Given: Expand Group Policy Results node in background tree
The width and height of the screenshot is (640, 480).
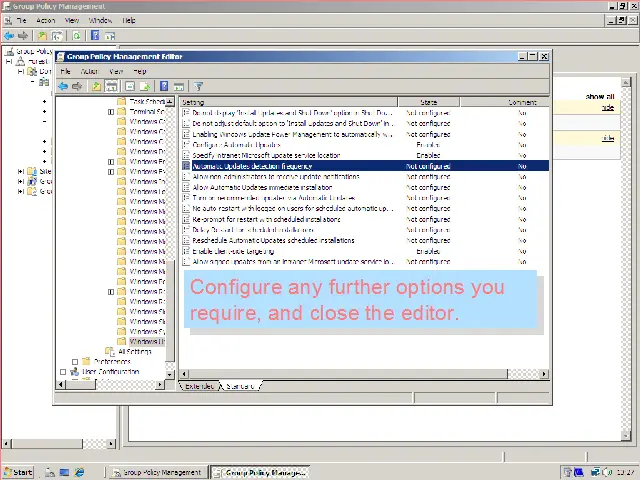Looking at the screenshot, I should (21, 191).
